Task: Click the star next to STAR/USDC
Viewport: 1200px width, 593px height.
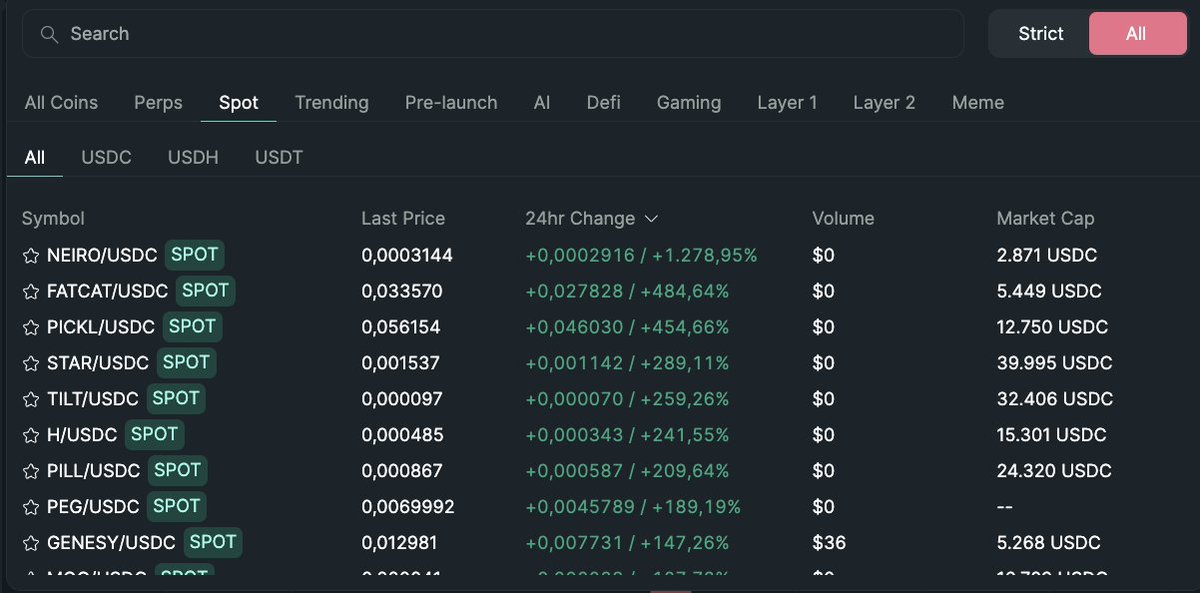Action: point(31,364)
